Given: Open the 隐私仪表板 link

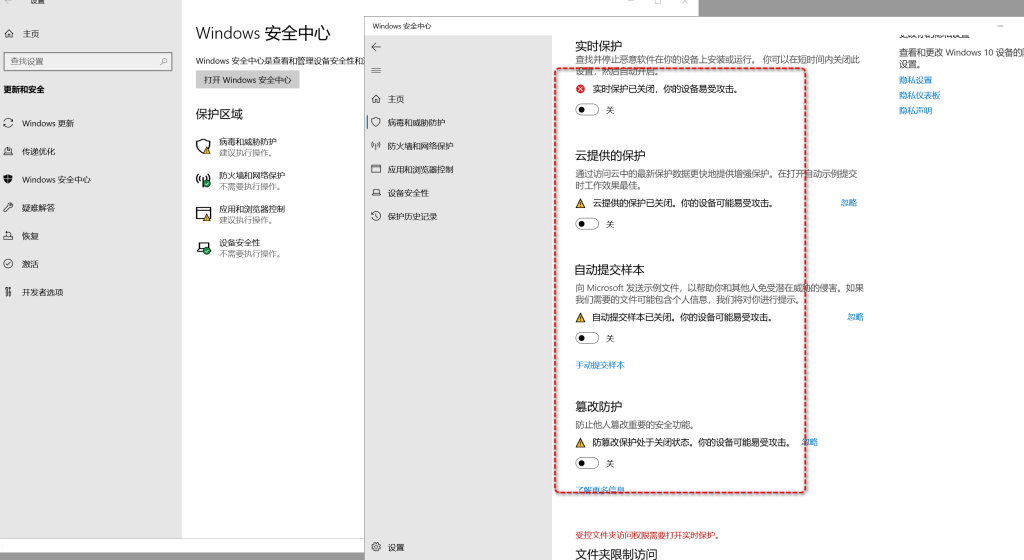Looking at the screenshot, I should coord(920,95).
